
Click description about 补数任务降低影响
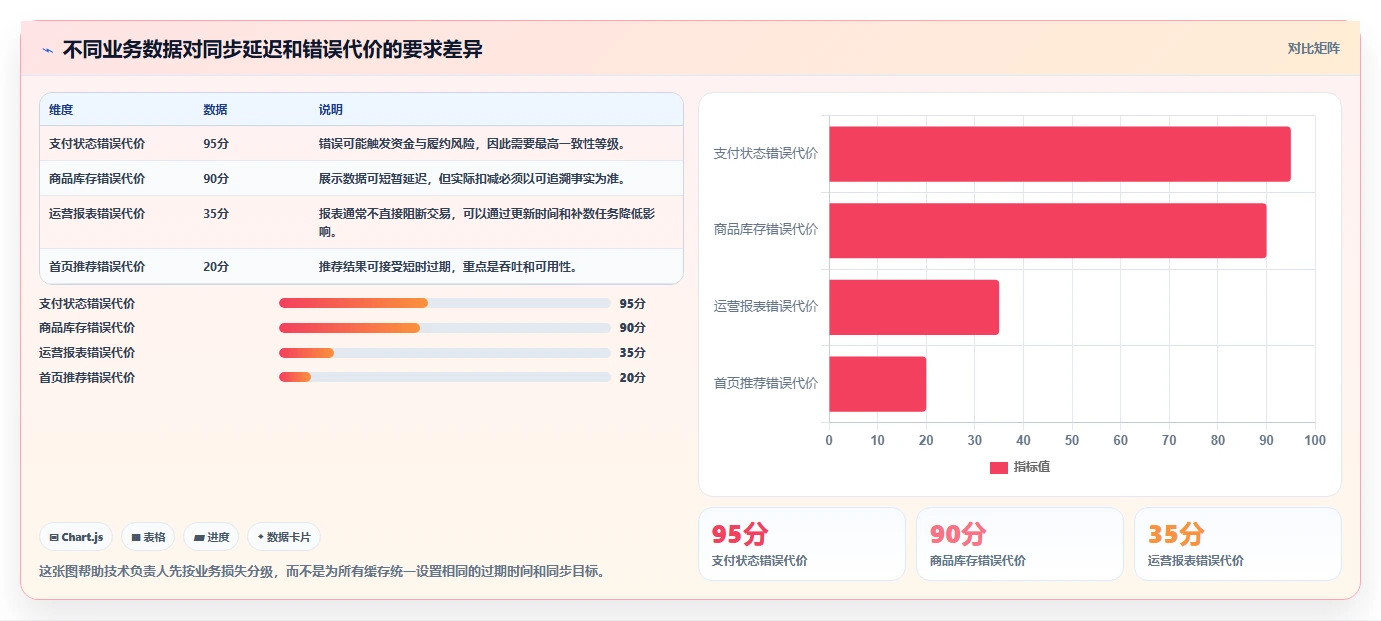point(487,223)
